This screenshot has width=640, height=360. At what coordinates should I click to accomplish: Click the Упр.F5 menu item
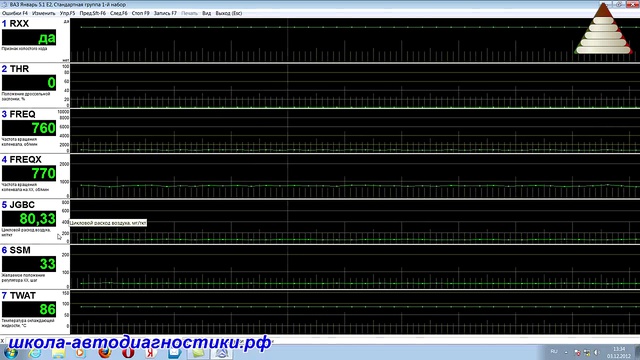[x=67, y=13]
